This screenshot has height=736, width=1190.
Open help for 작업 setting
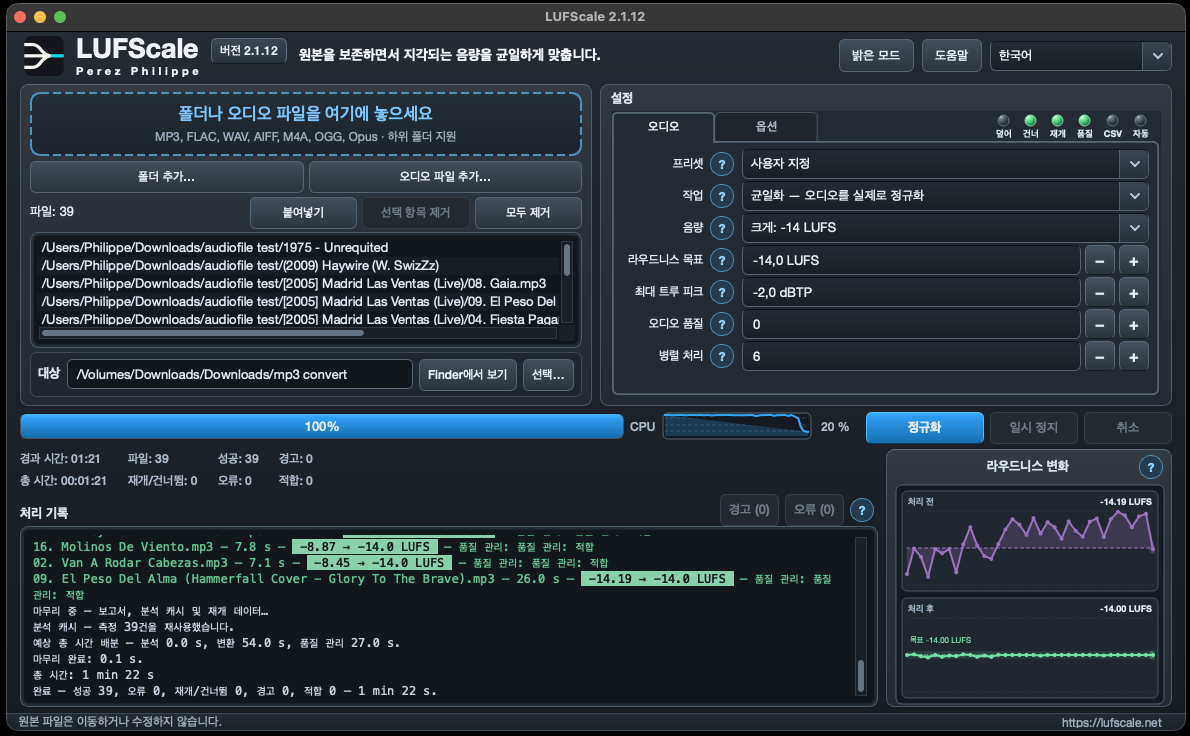pos(722,196)
